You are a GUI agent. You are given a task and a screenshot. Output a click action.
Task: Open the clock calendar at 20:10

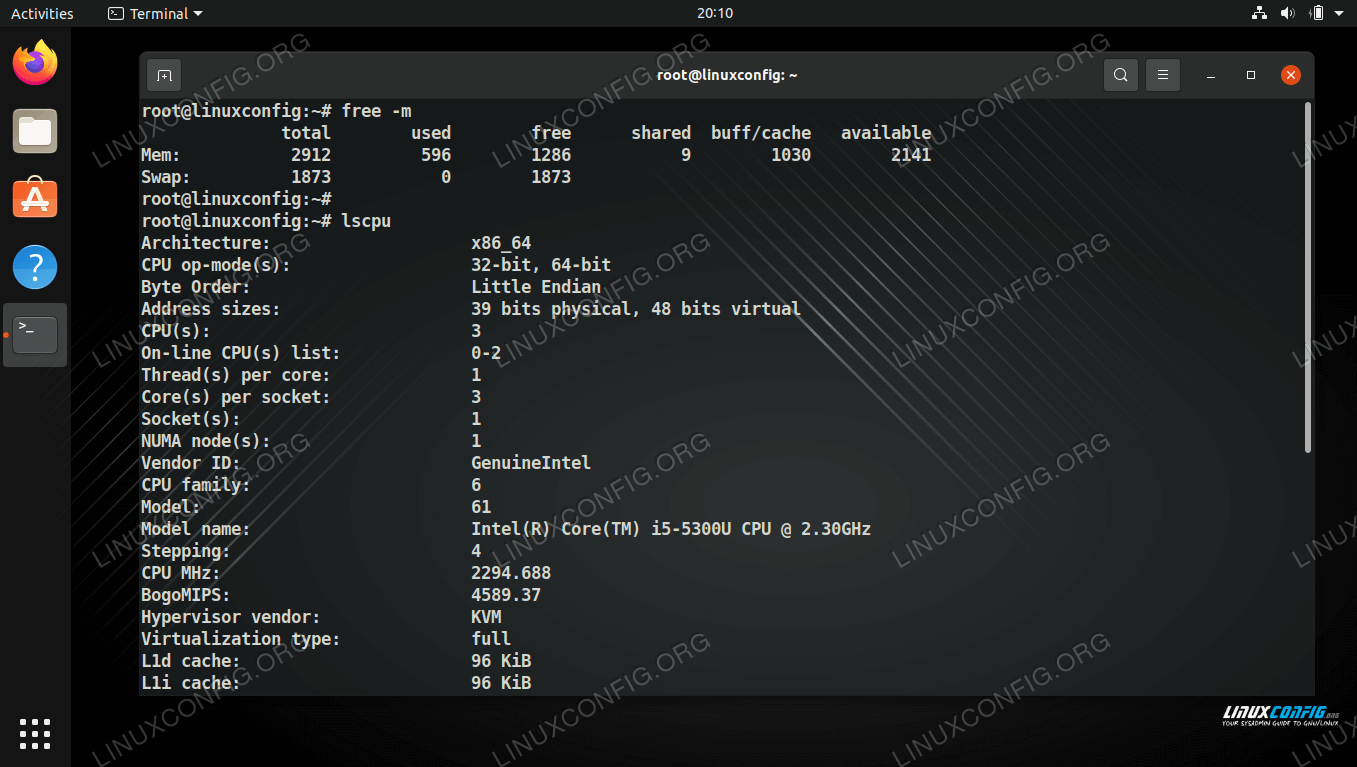point(715,13)
